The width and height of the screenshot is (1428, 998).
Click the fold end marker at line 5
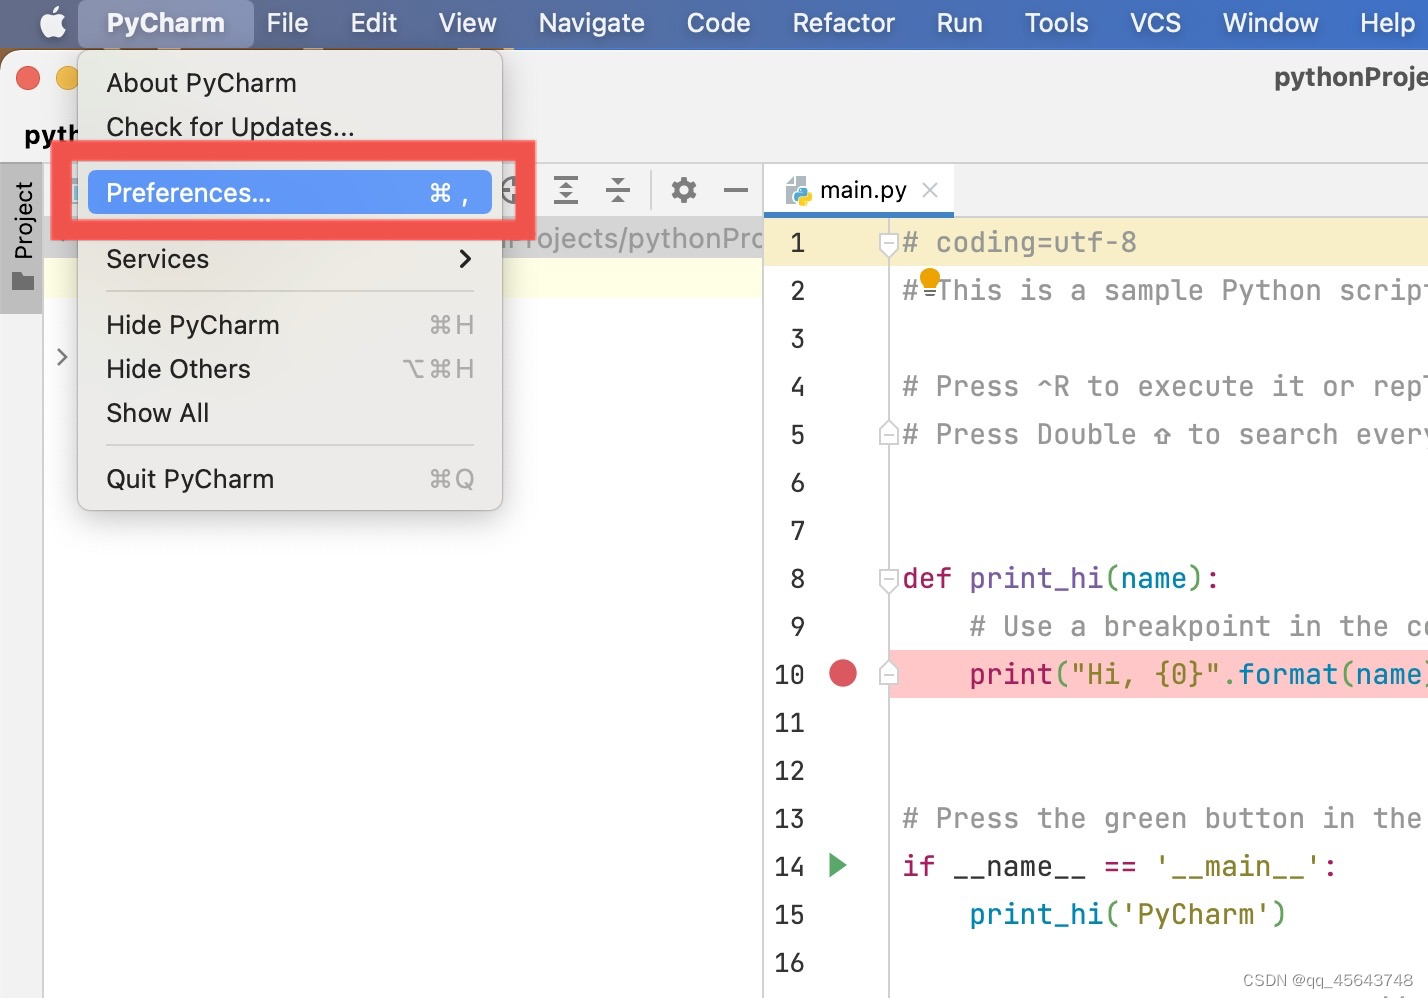888,434
